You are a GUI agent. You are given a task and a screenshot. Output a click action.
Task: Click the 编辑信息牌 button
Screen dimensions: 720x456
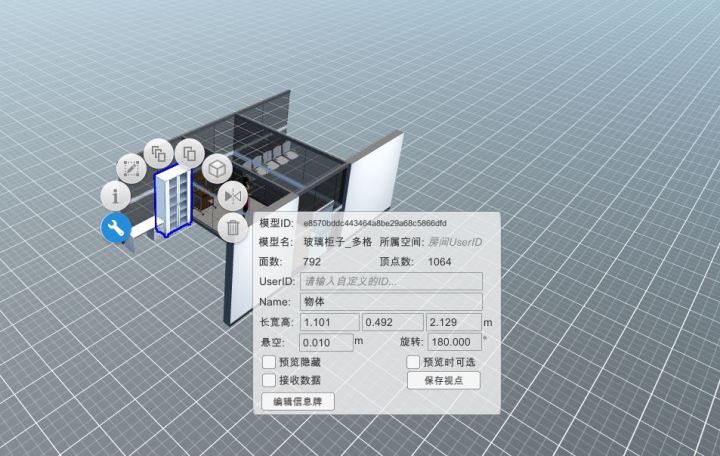coord(298,402)
